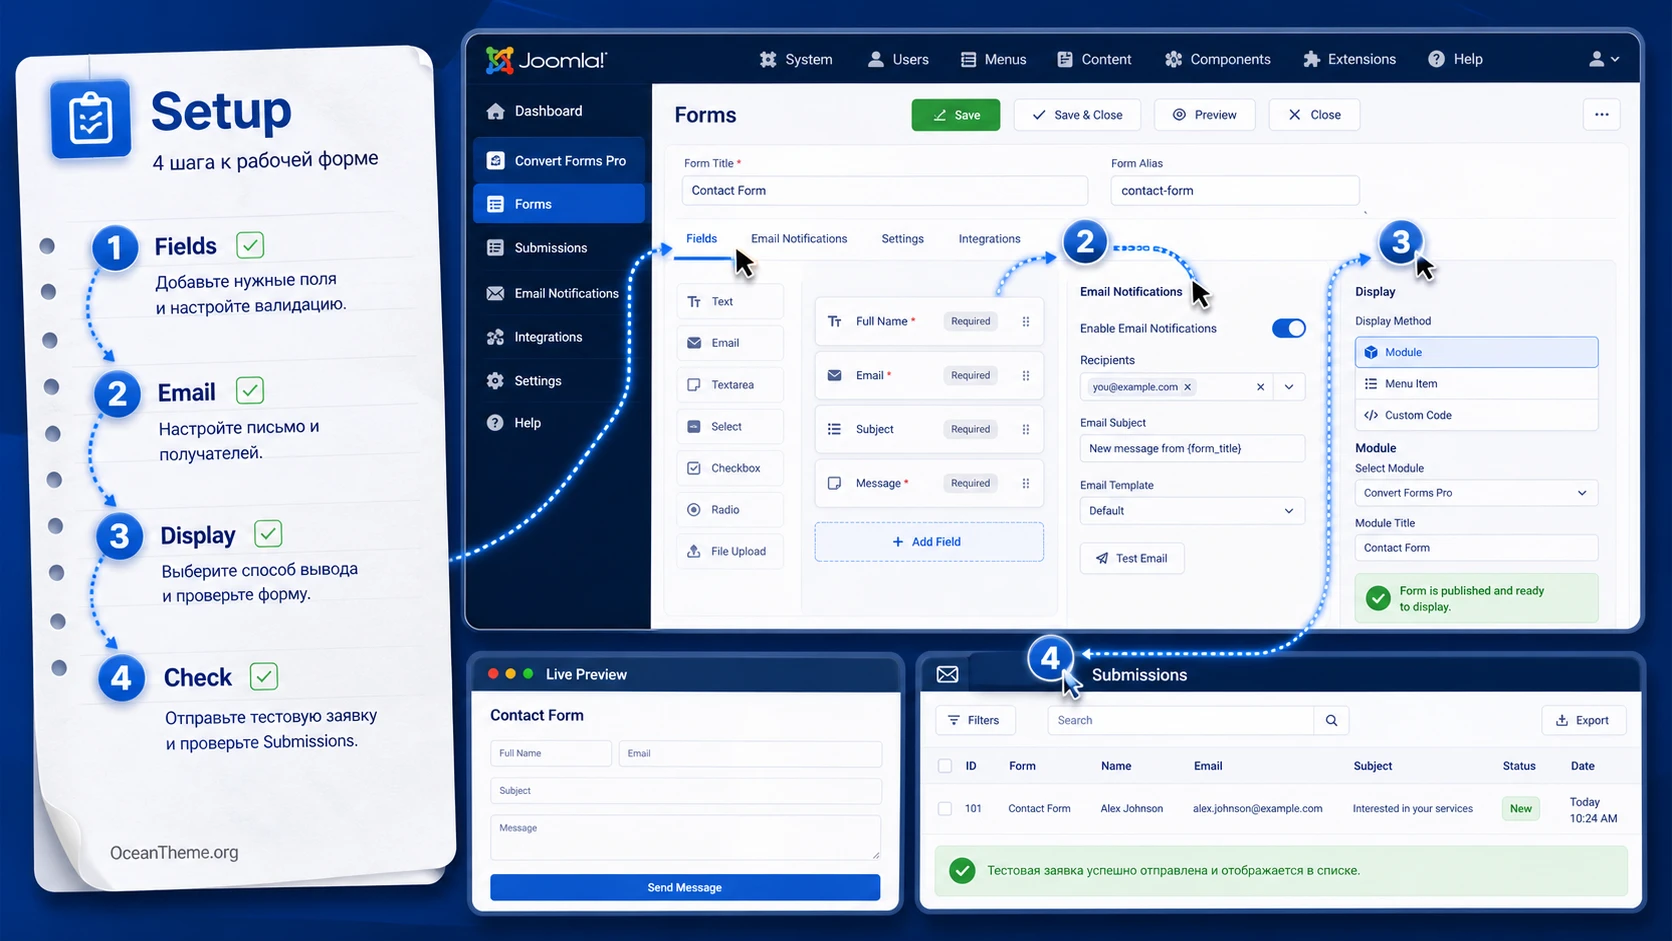This screenshot has height=941, width=1672.
Task: Open the three-dots more options menu
Action: coord(1602,115)
